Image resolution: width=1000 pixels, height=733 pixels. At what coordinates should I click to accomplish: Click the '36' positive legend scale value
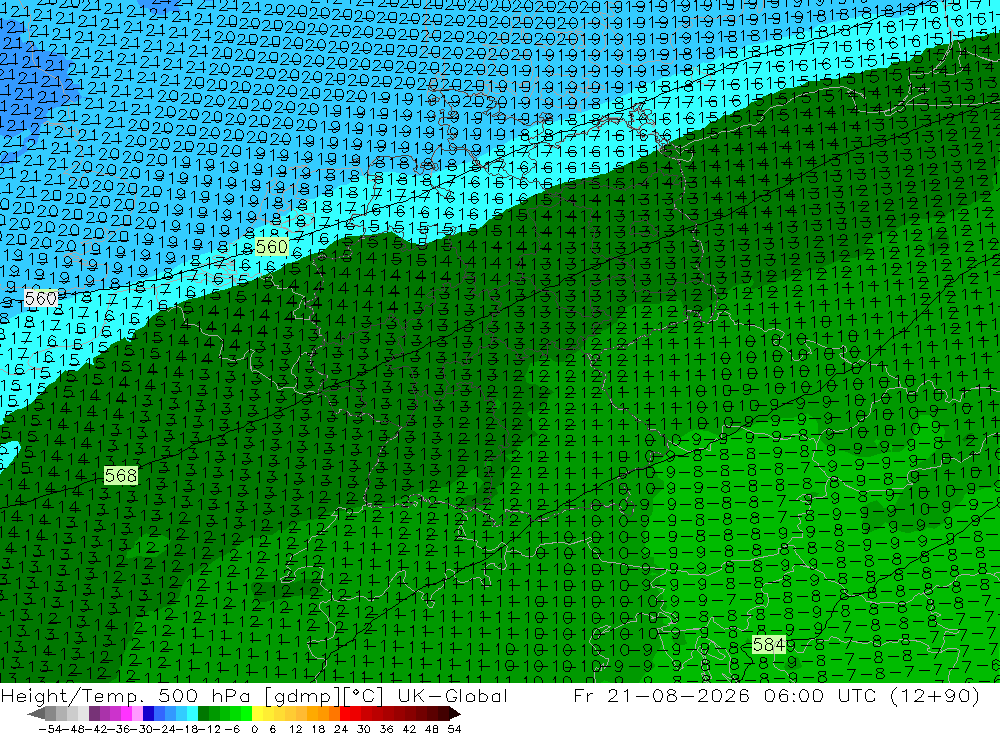pos(386,729)
